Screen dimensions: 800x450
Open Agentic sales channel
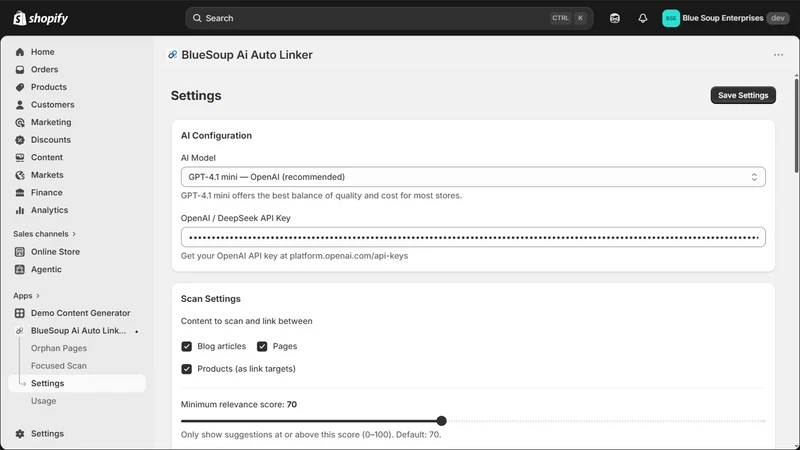click(x=46, y=269)
